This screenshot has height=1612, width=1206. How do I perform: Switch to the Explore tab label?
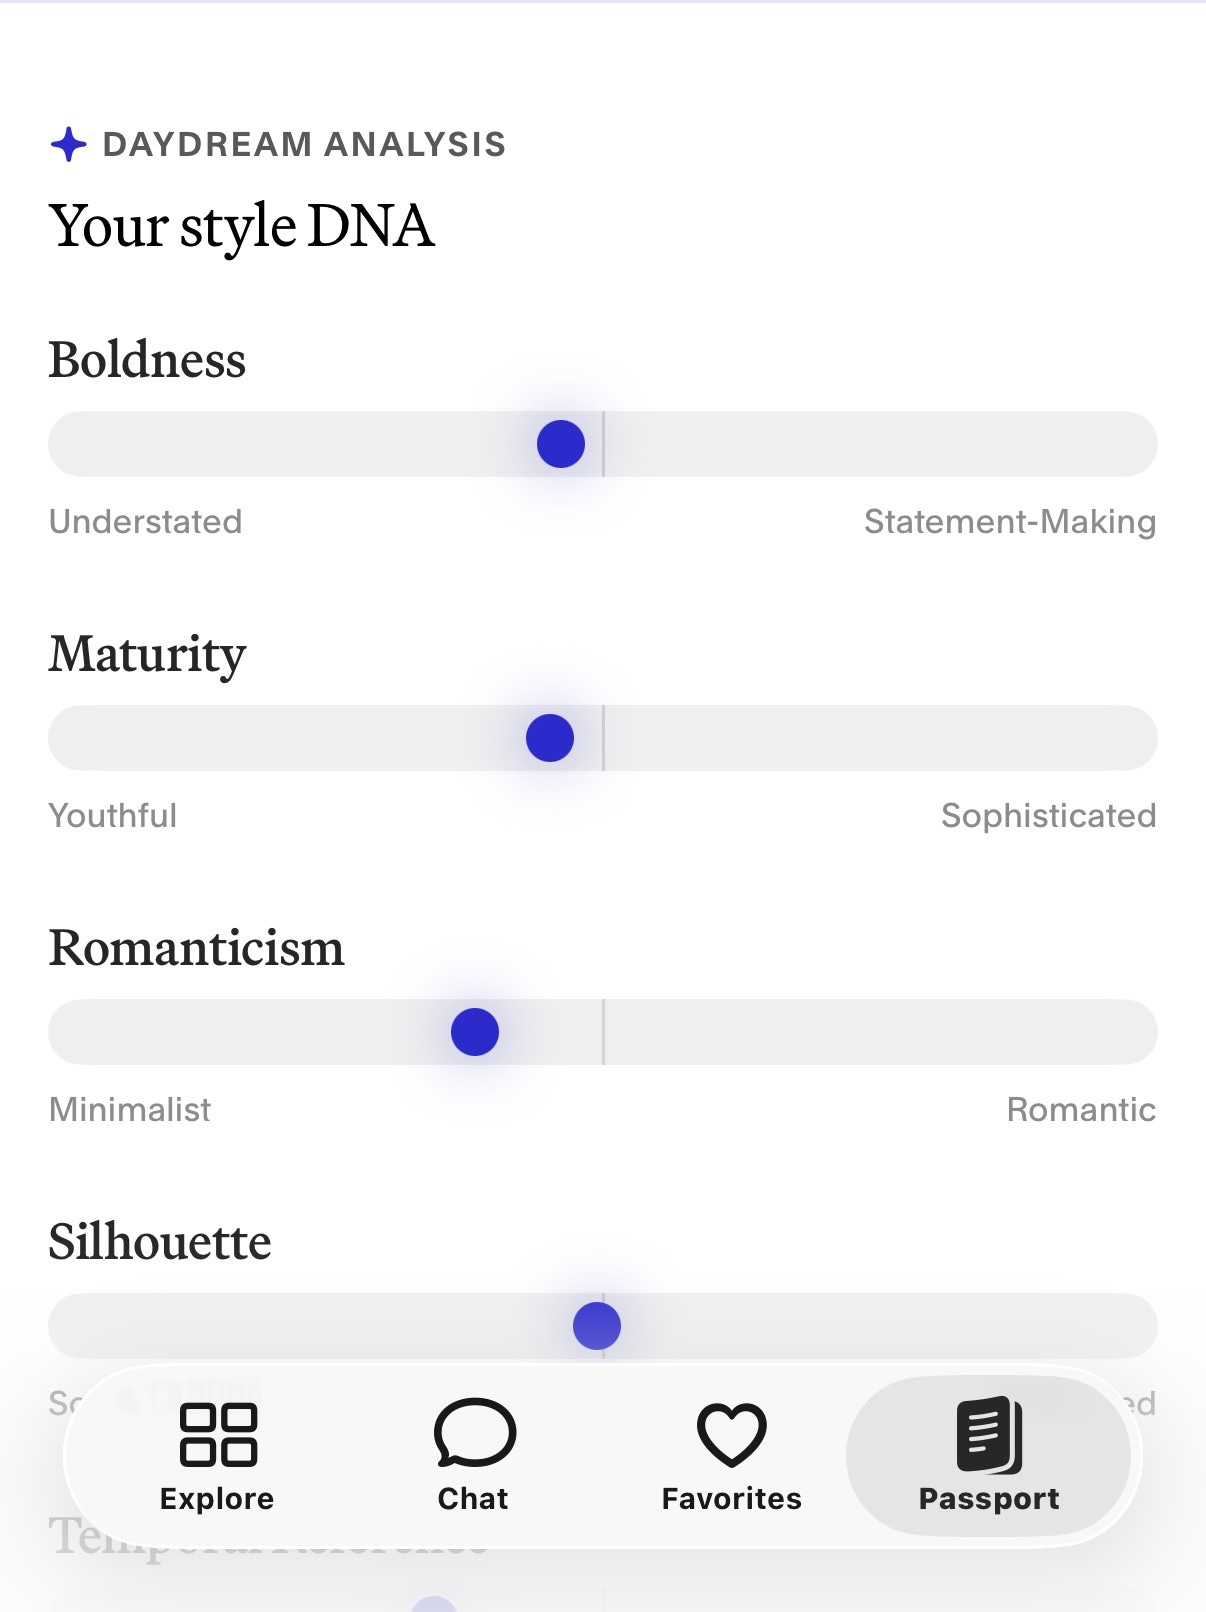click(217, 1499)
